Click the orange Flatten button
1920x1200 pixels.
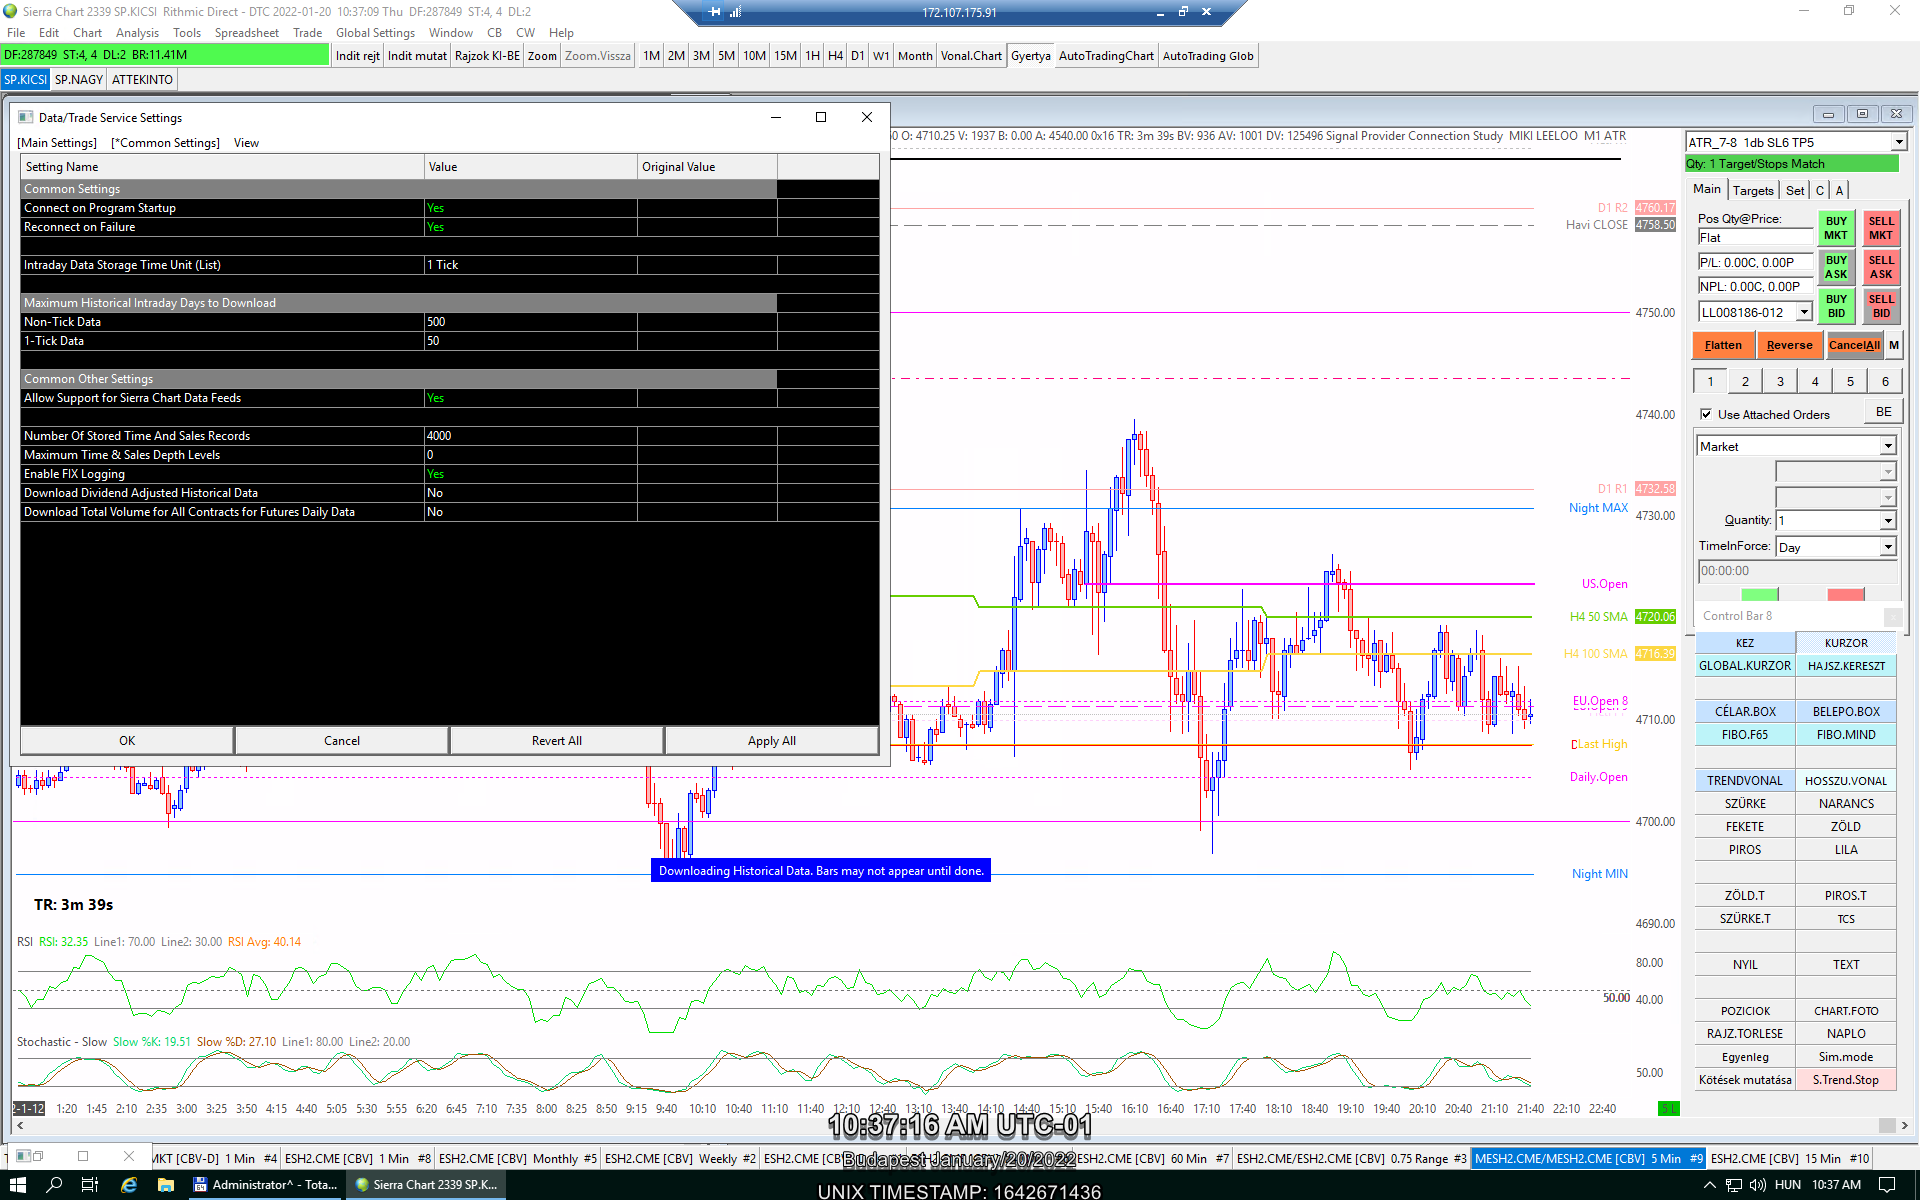1722,345
